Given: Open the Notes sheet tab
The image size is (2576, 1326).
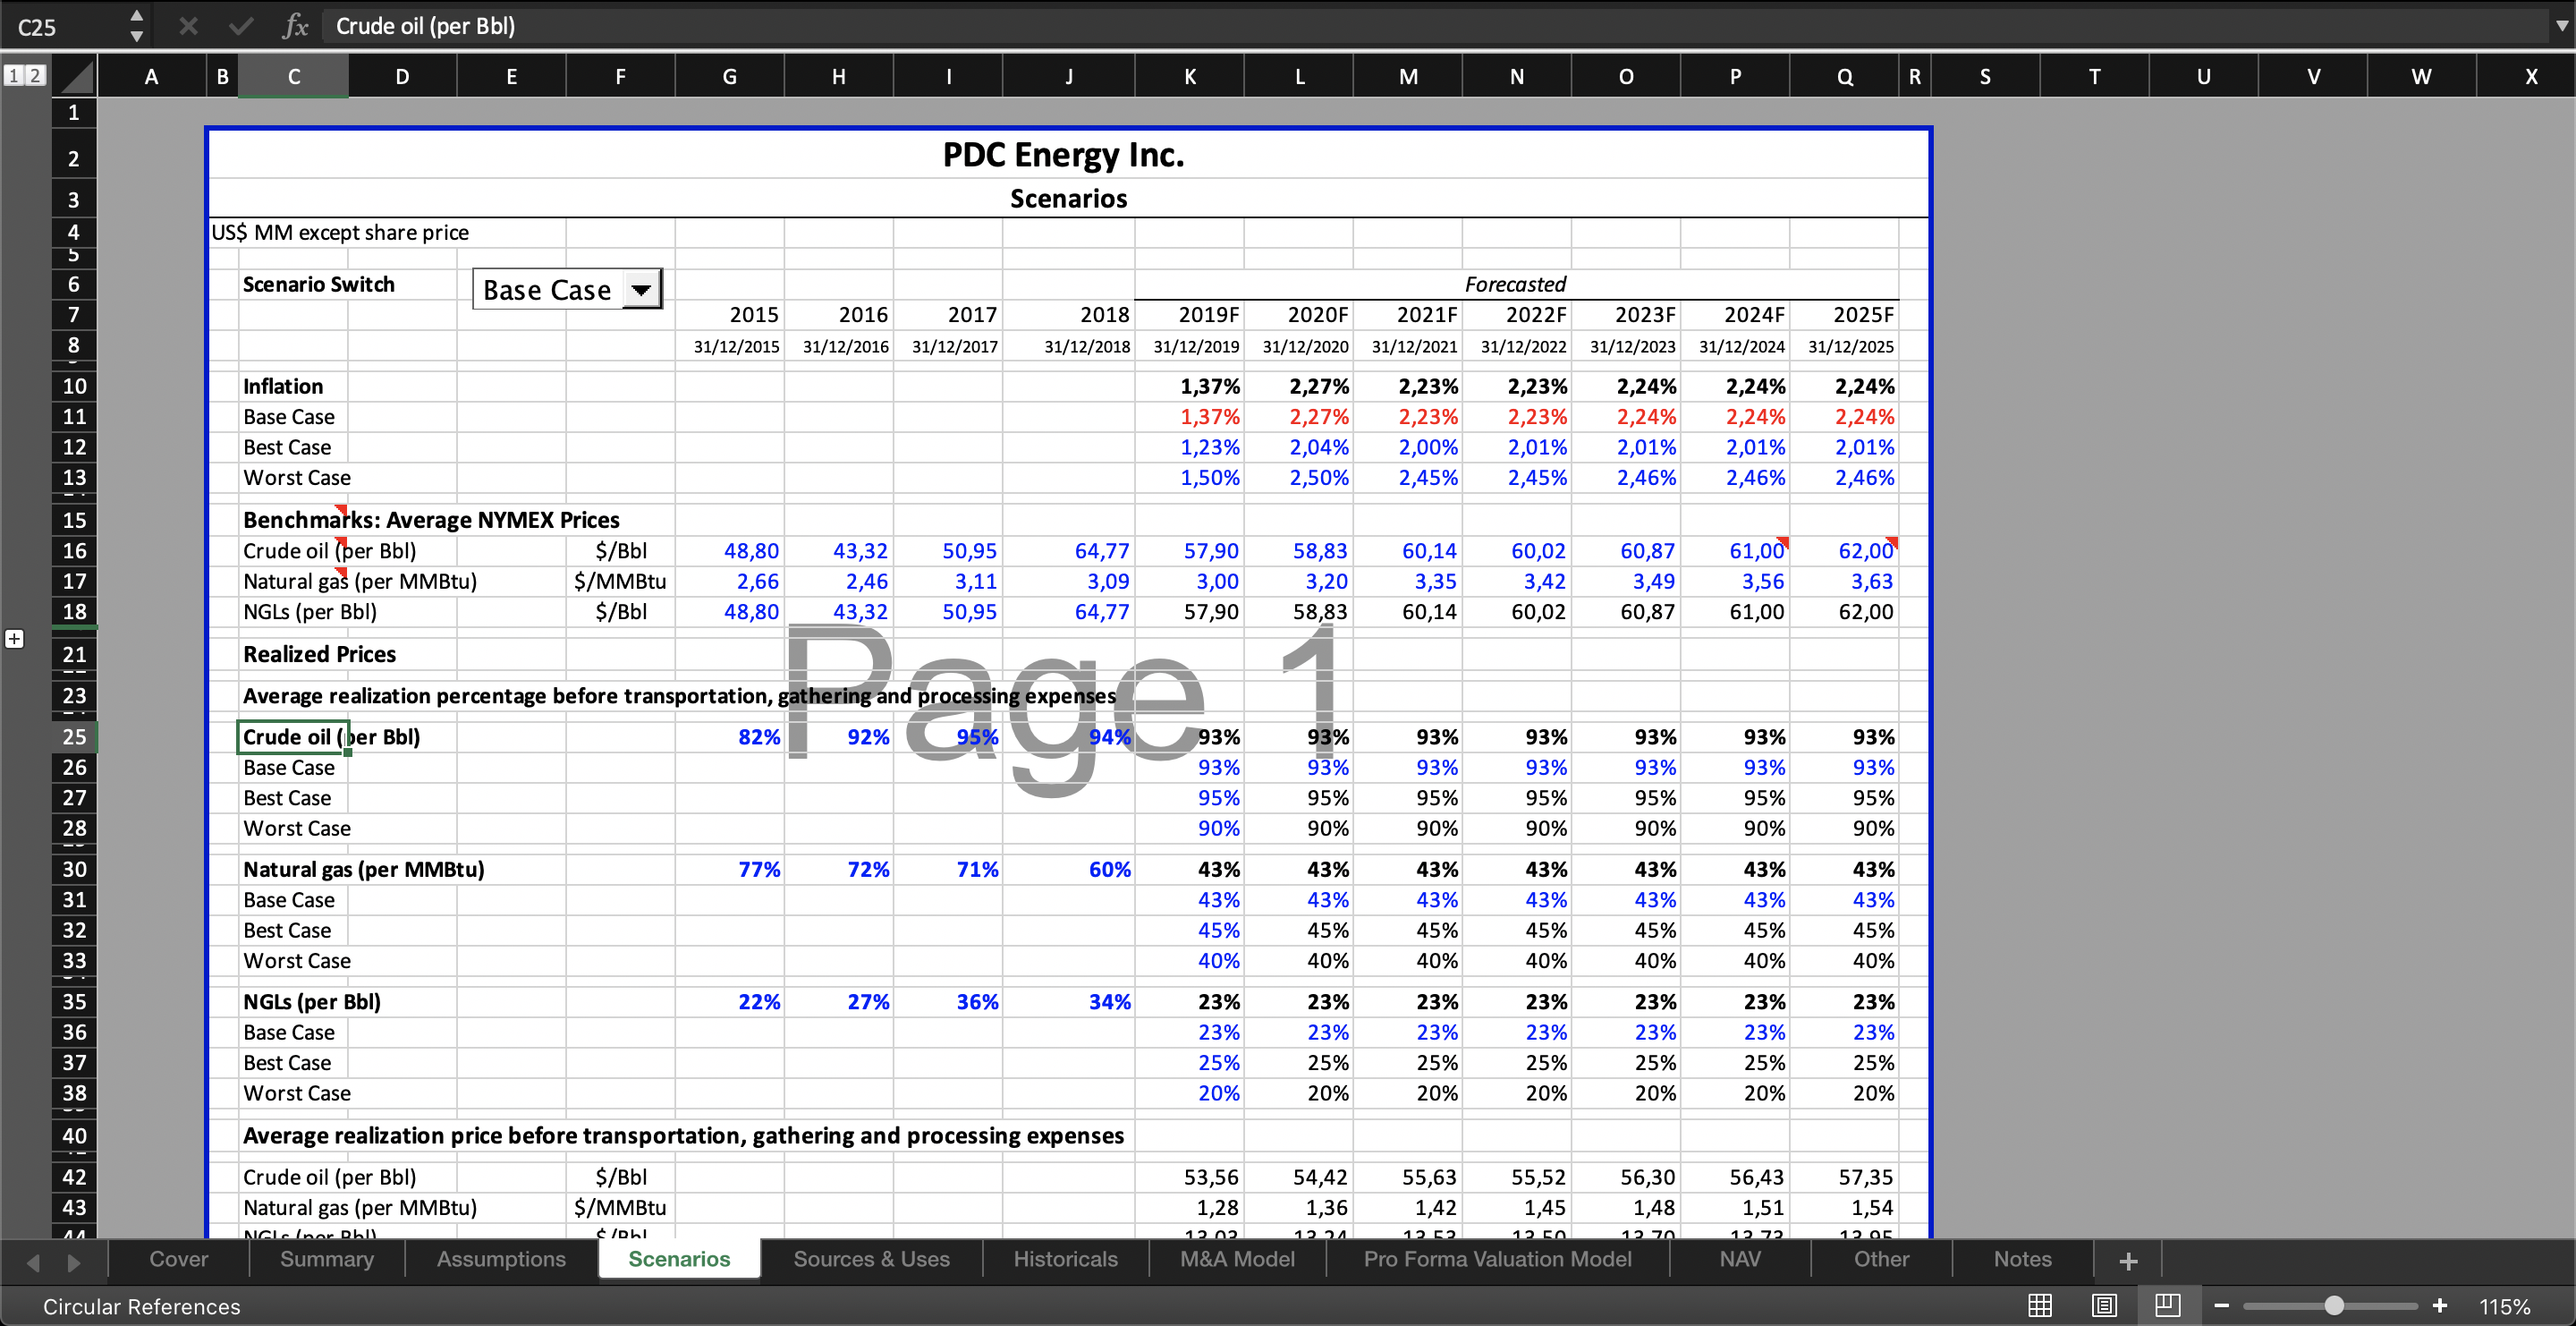Looking at the screenshot, I should (x=2022, y=1259).
